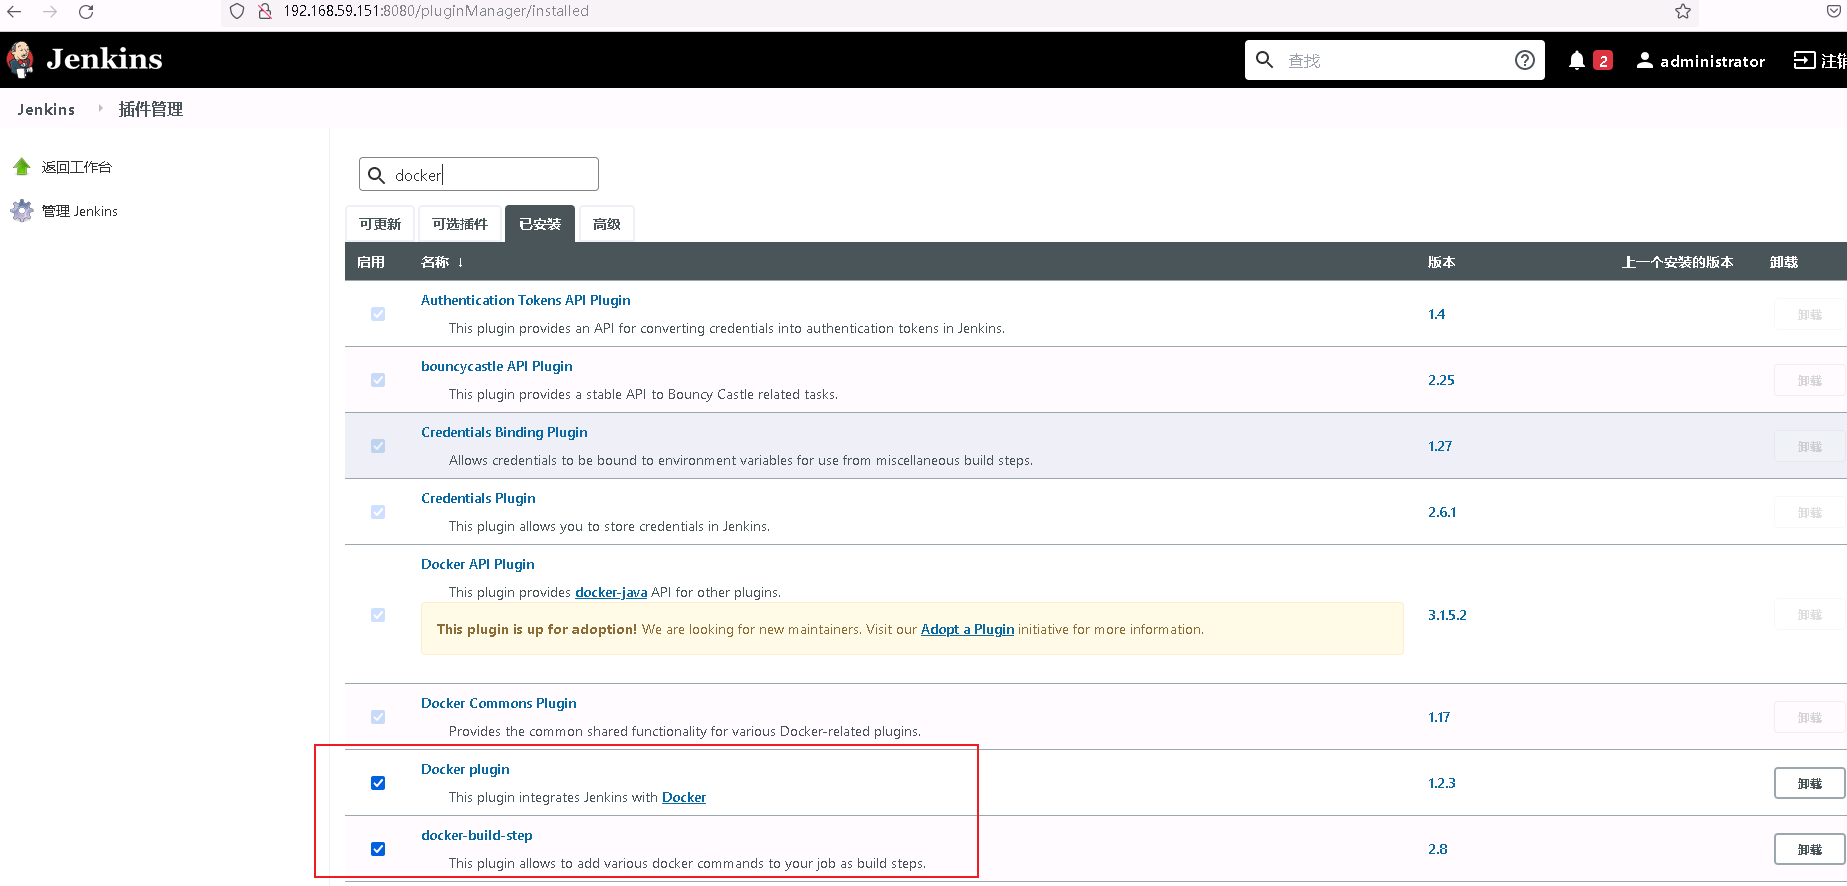Toggle Docker API Plugin checkbox
This screenshot has height=886, width=1847.
tap(378, 615)
